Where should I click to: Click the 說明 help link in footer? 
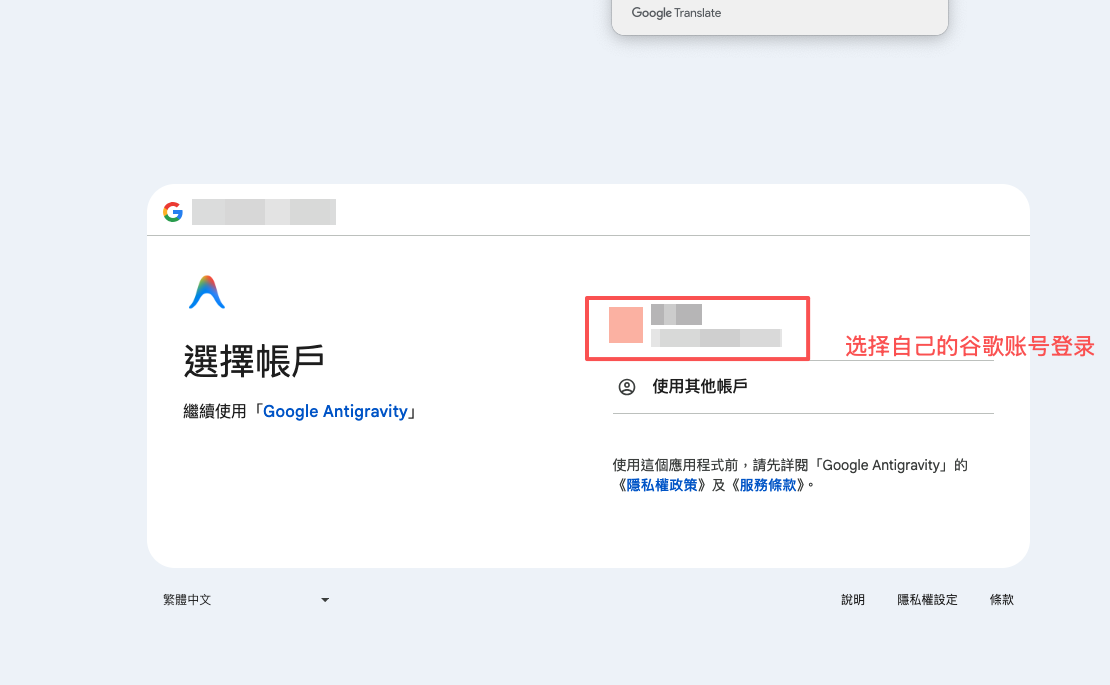852,599
